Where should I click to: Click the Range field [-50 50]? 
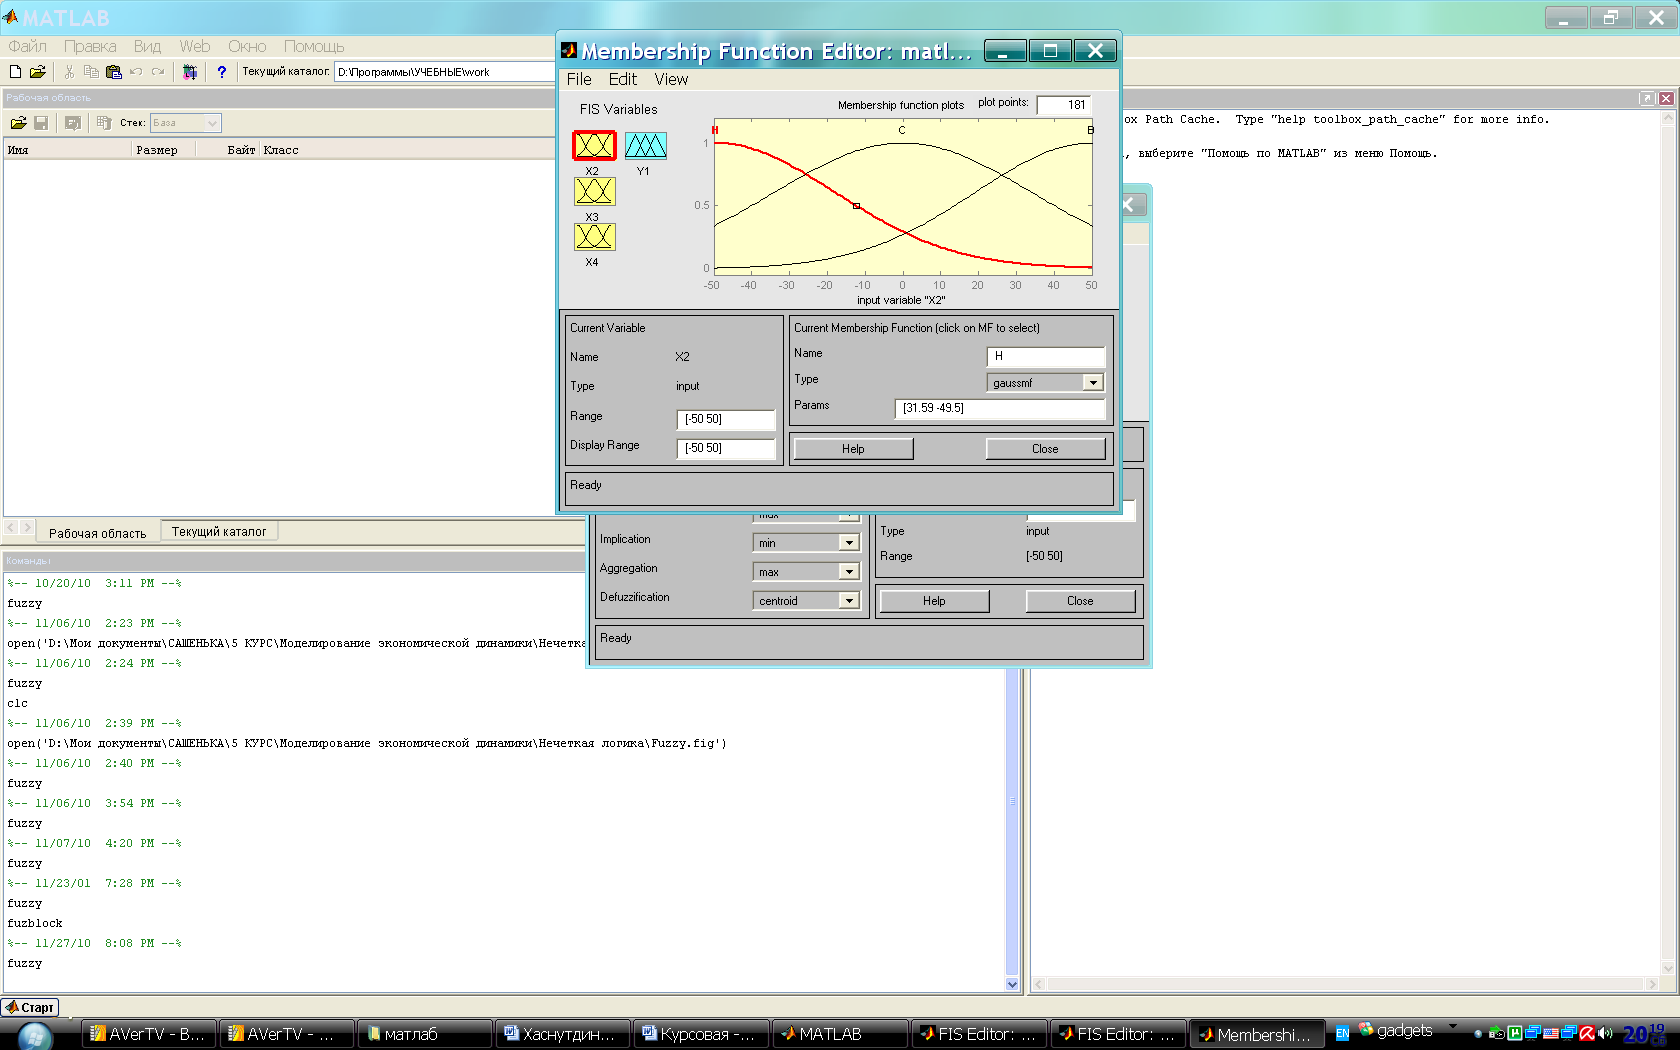pos(726,419)
